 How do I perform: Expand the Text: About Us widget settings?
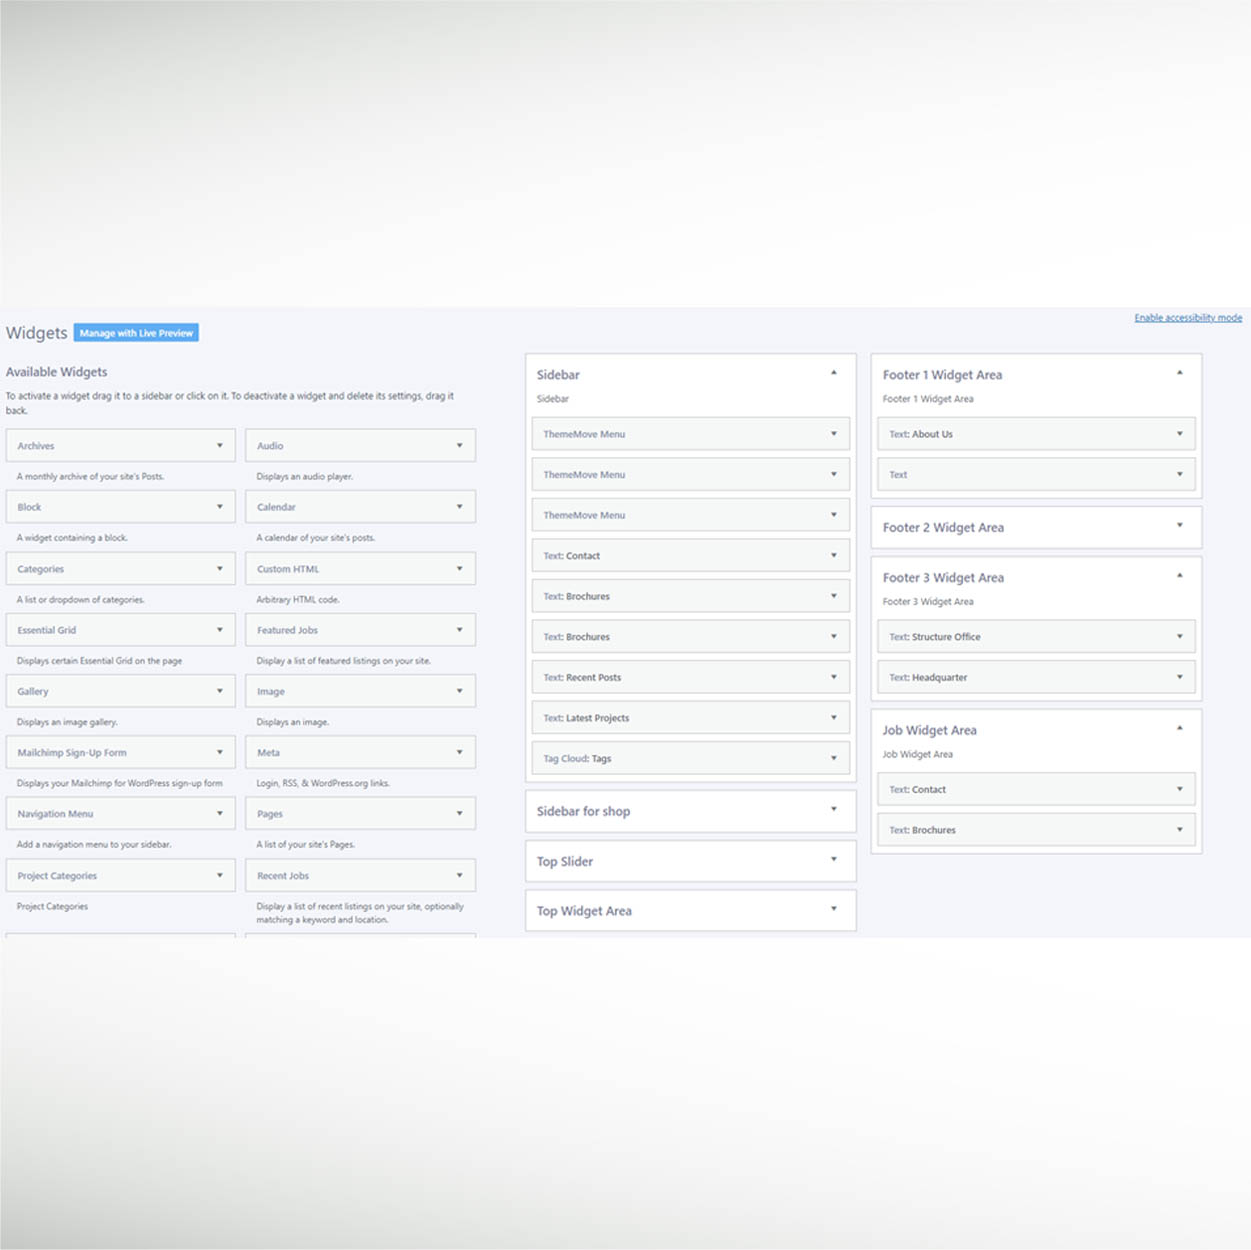click(1179, 434)
